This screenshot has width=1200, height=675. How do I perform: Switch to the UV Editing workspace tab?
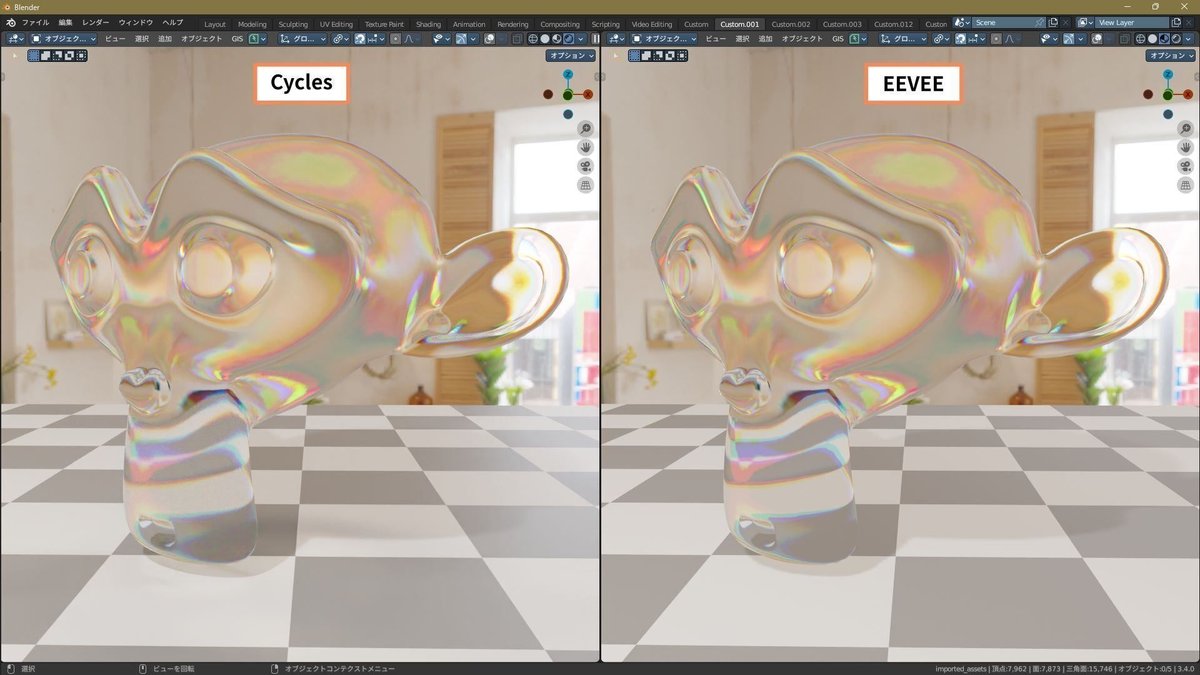pyautogui.click(x=337, y=24)
